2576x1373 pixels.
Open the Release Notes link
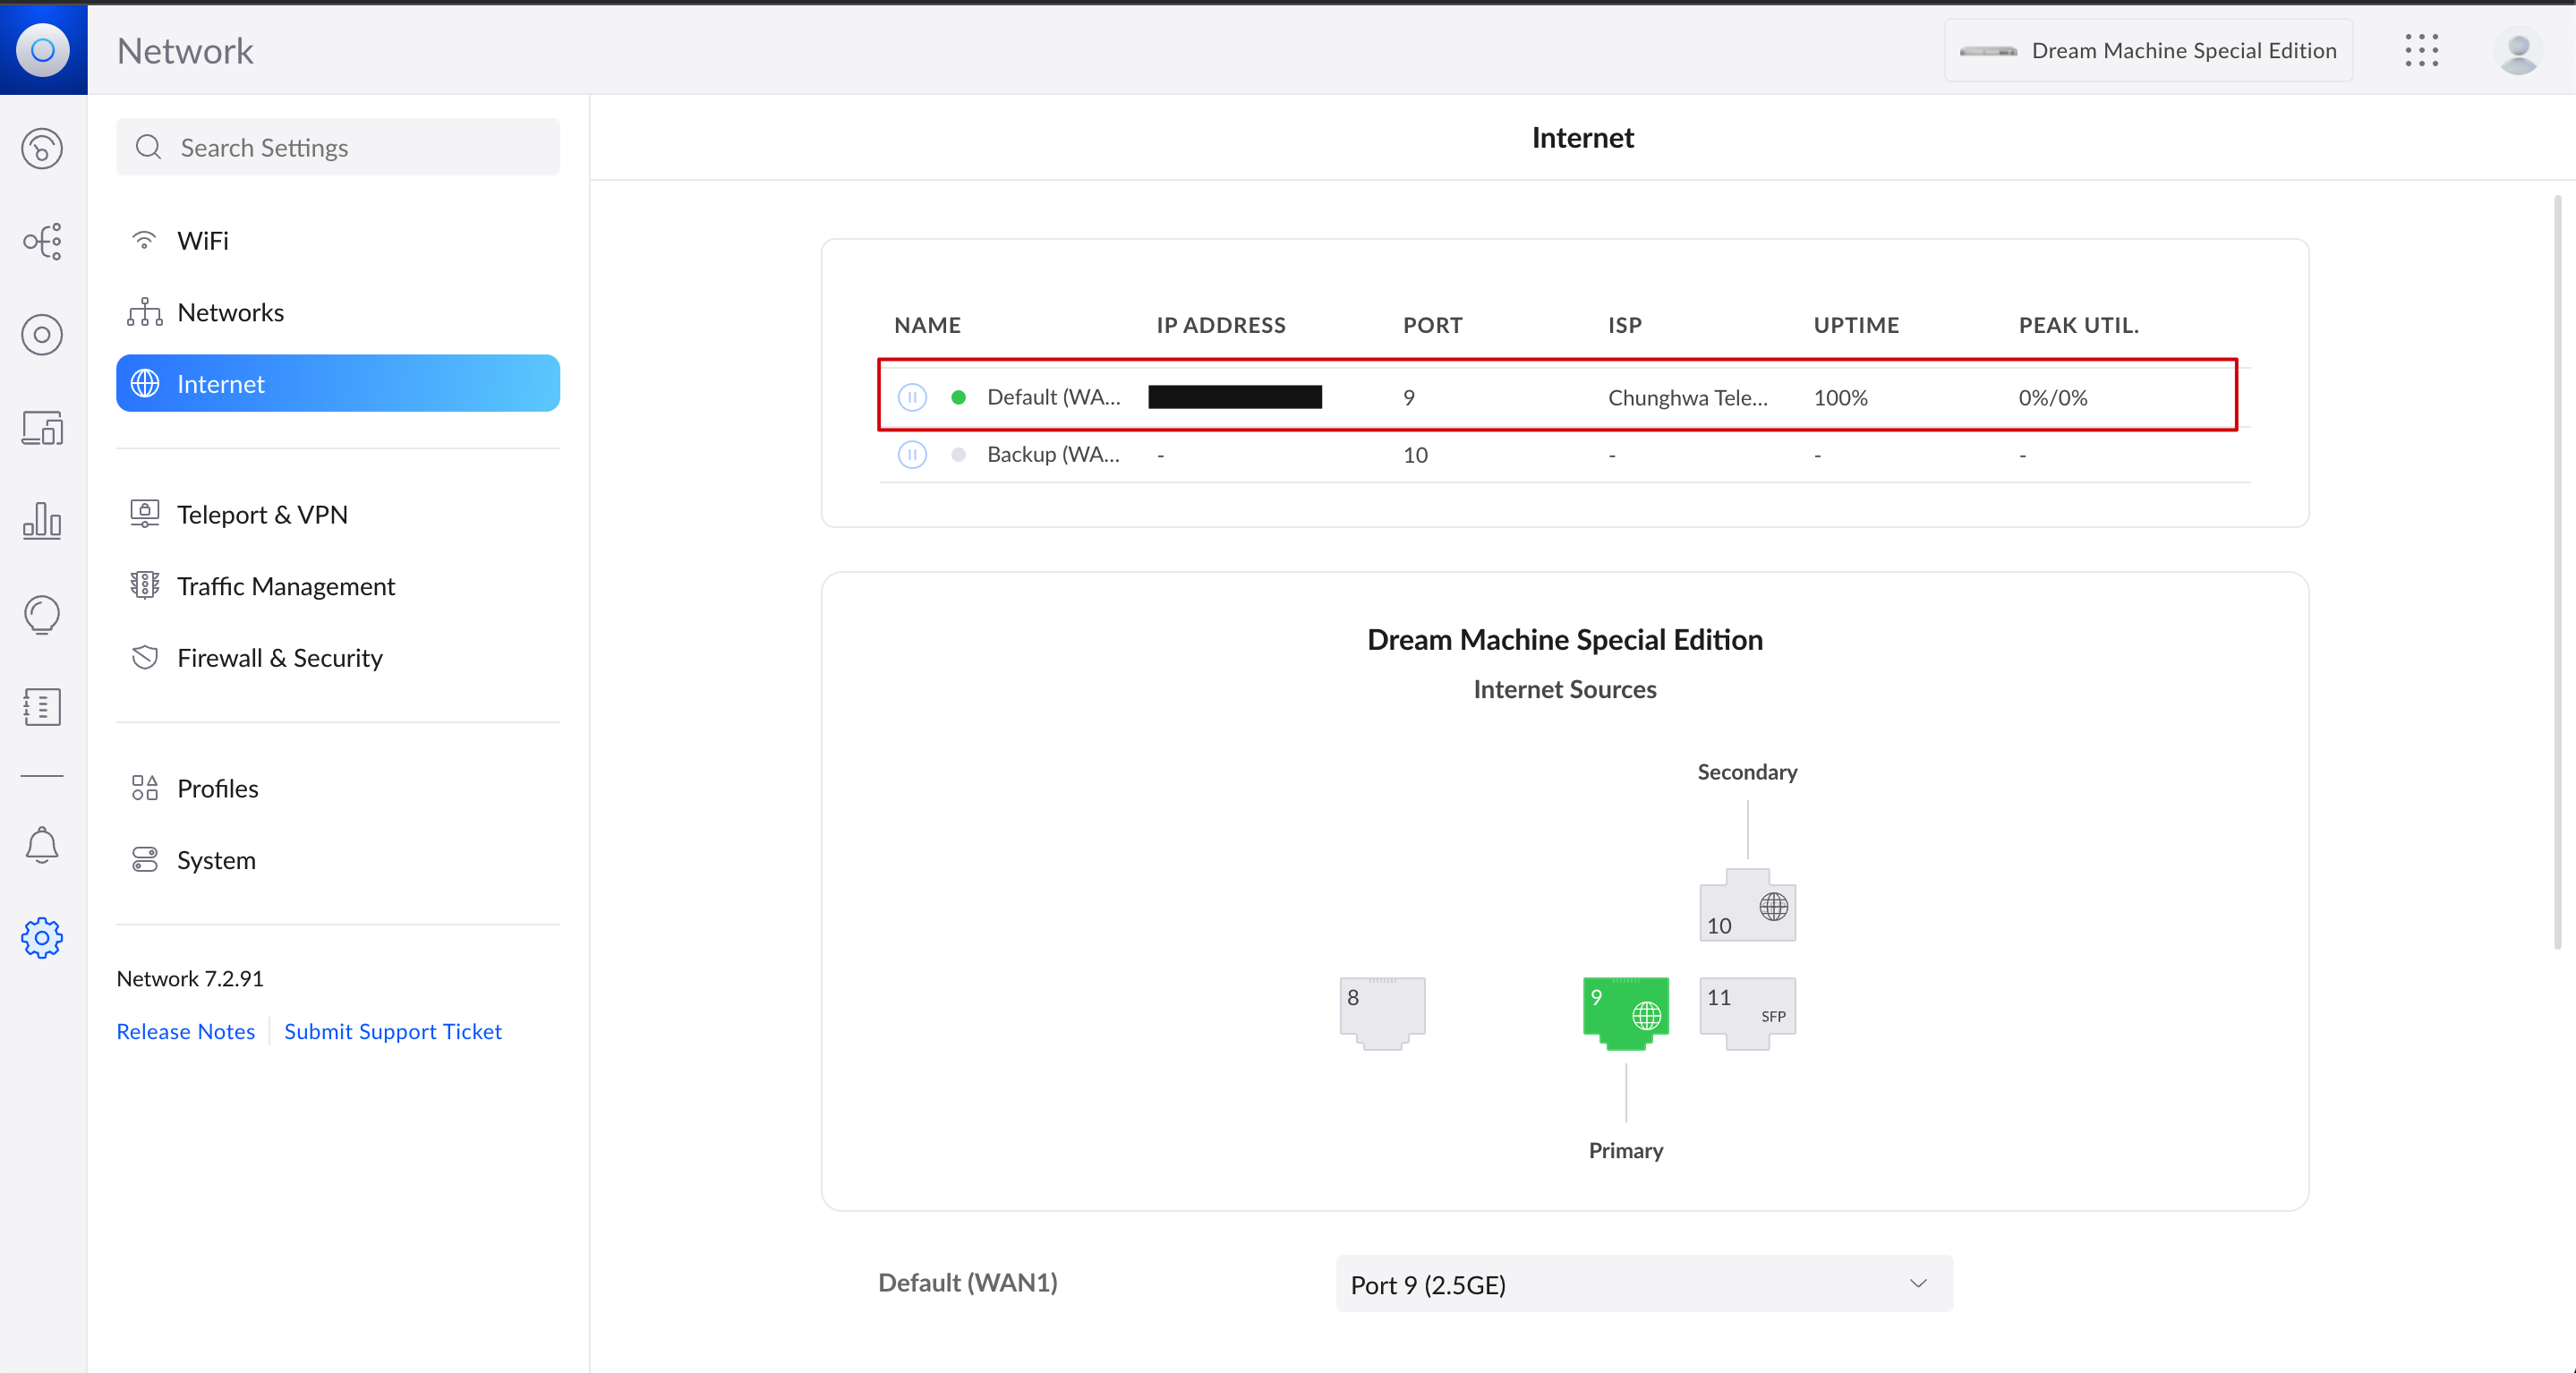tap(185, 1031)
